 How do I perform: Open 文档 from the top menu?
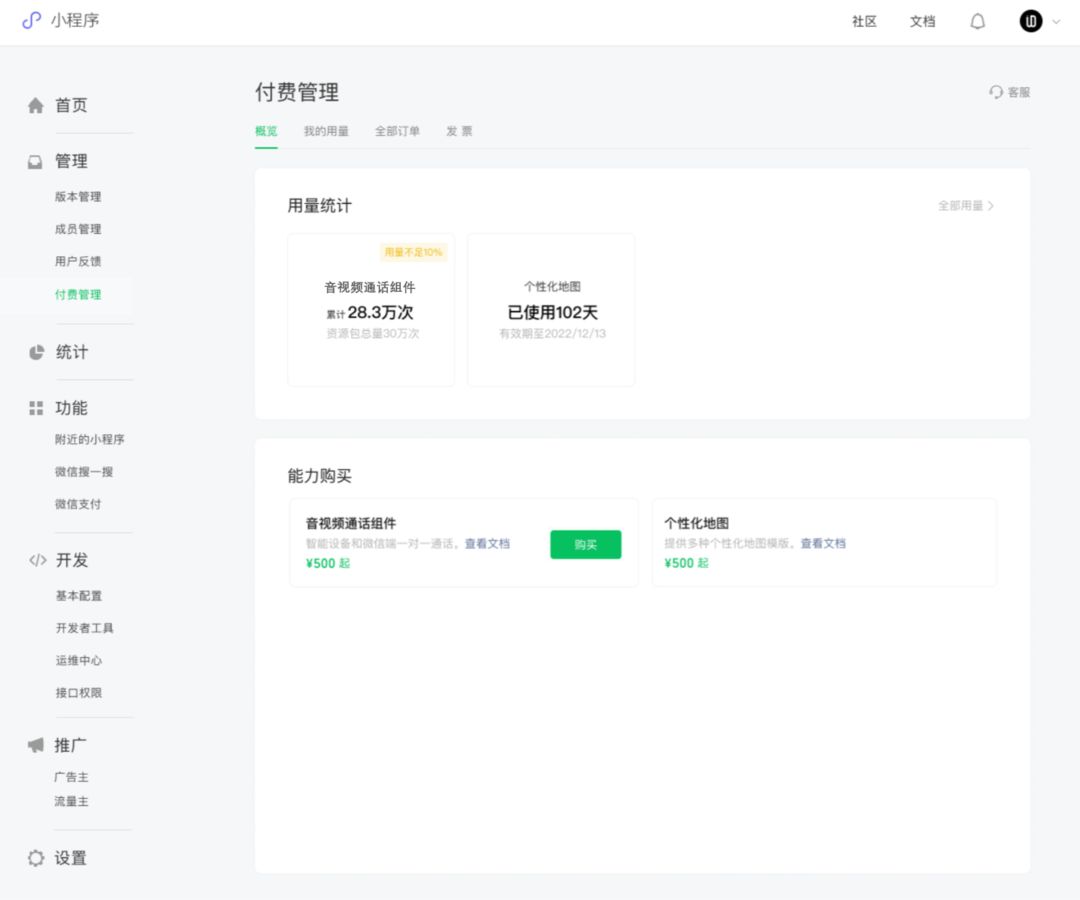923,21
